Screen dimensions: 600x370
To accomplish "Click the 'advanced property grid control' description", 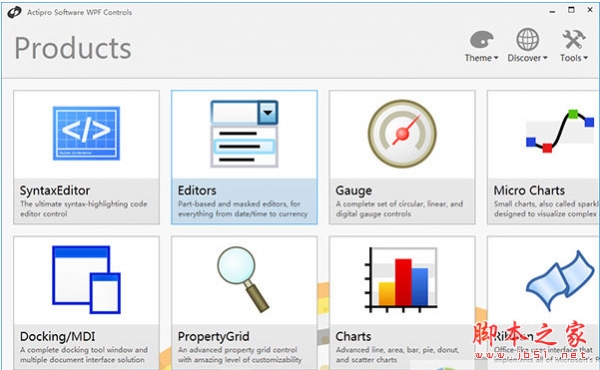I will [240, 355].
